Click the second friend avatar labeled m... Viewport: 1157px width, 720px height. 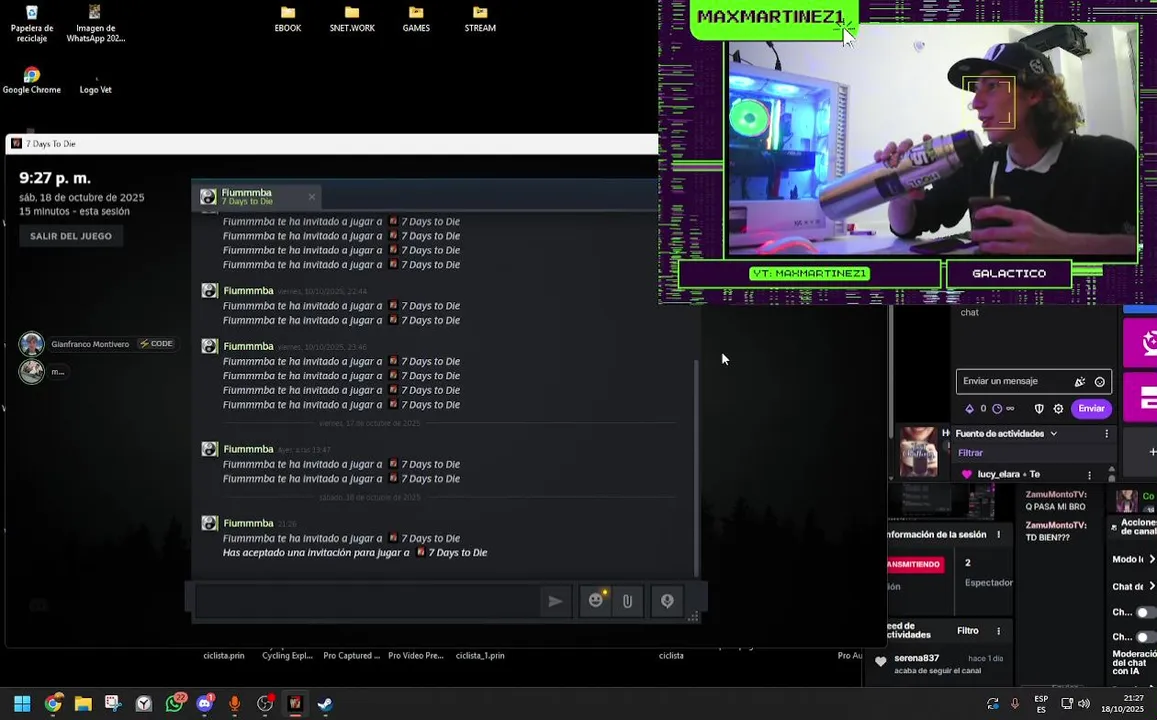pyautogui.click(x=31, y=371)
